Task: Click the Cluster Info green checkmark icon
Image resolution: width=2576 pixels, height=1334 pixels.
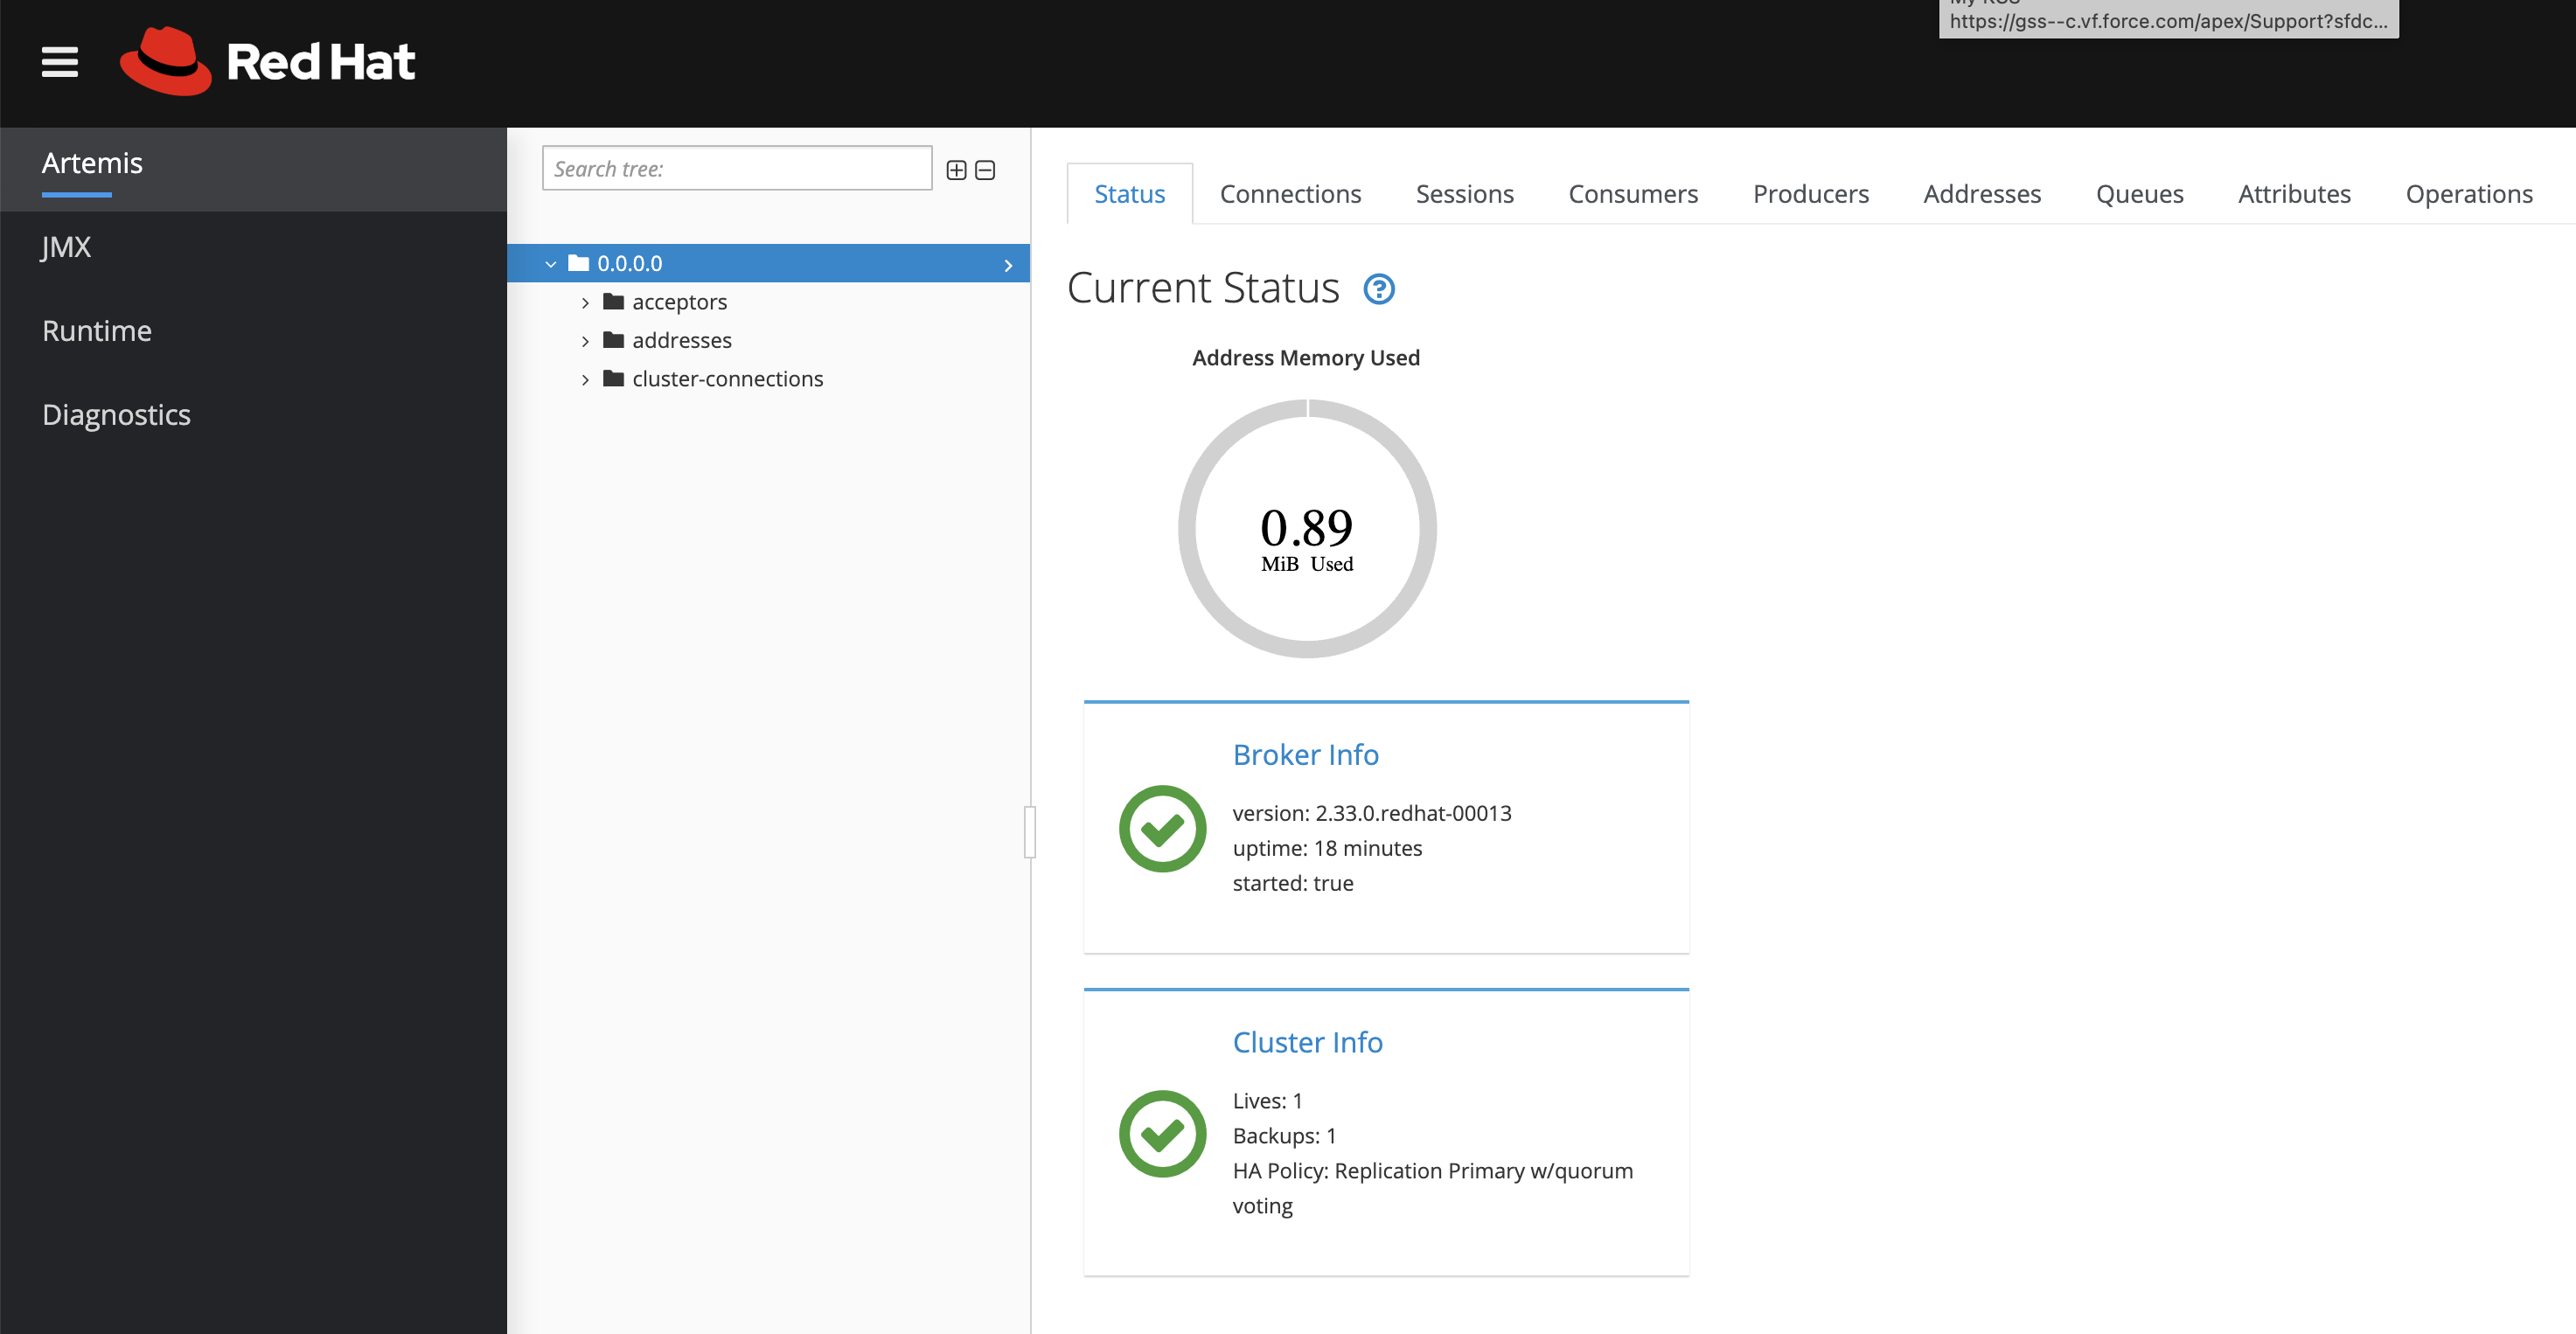Action: pos(1162,1133)
